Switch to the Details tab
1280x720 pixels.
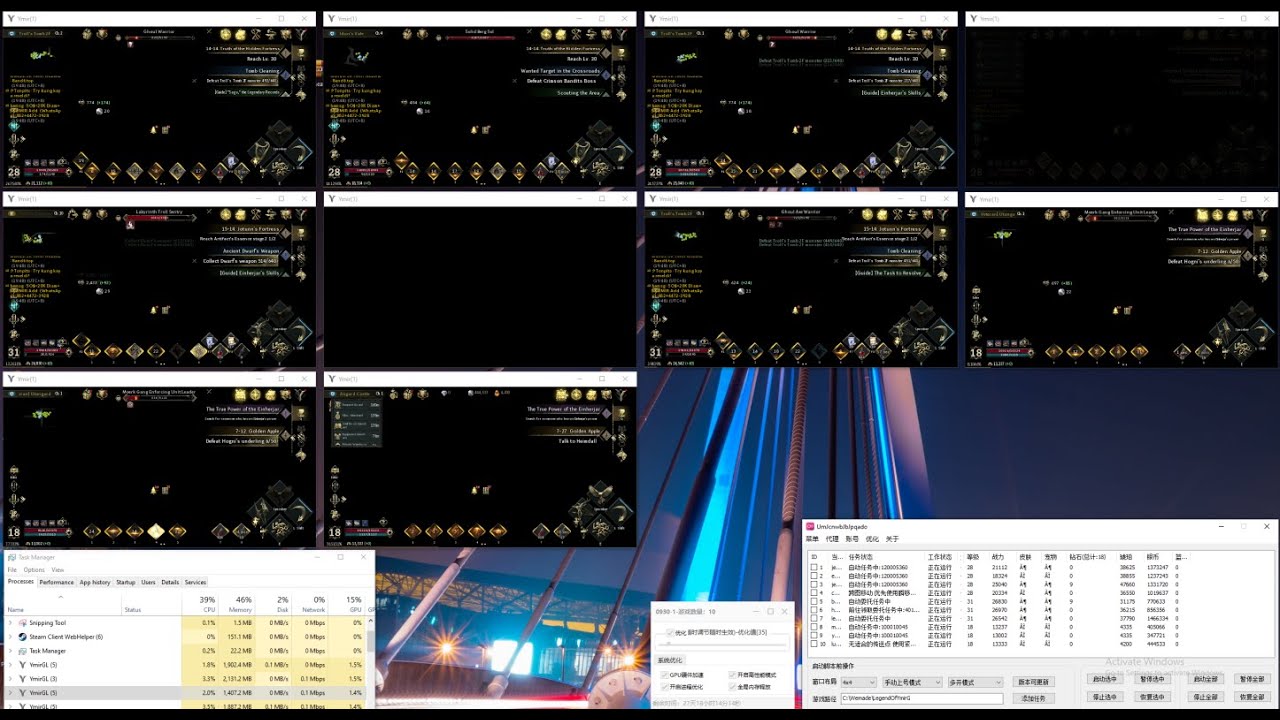[x=170, y=582]
